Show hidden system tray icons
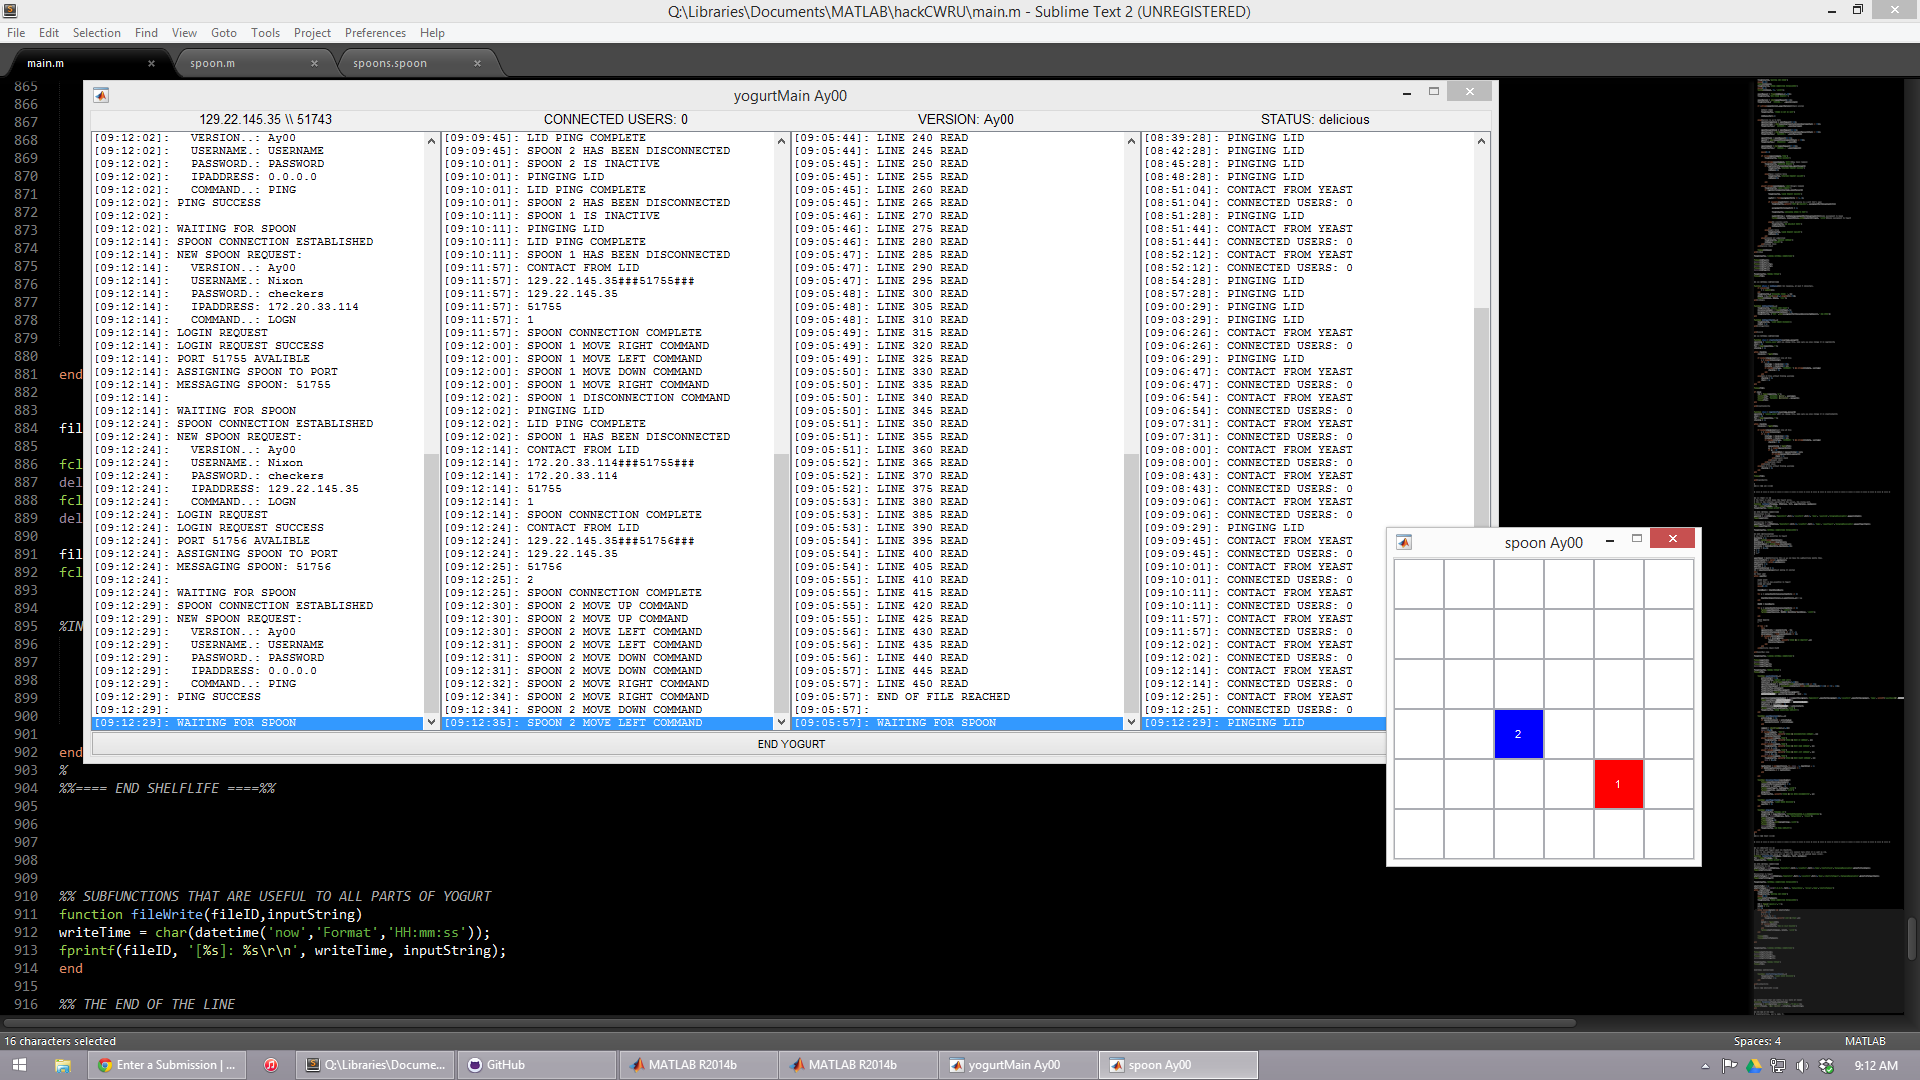 (1705, 1066)
